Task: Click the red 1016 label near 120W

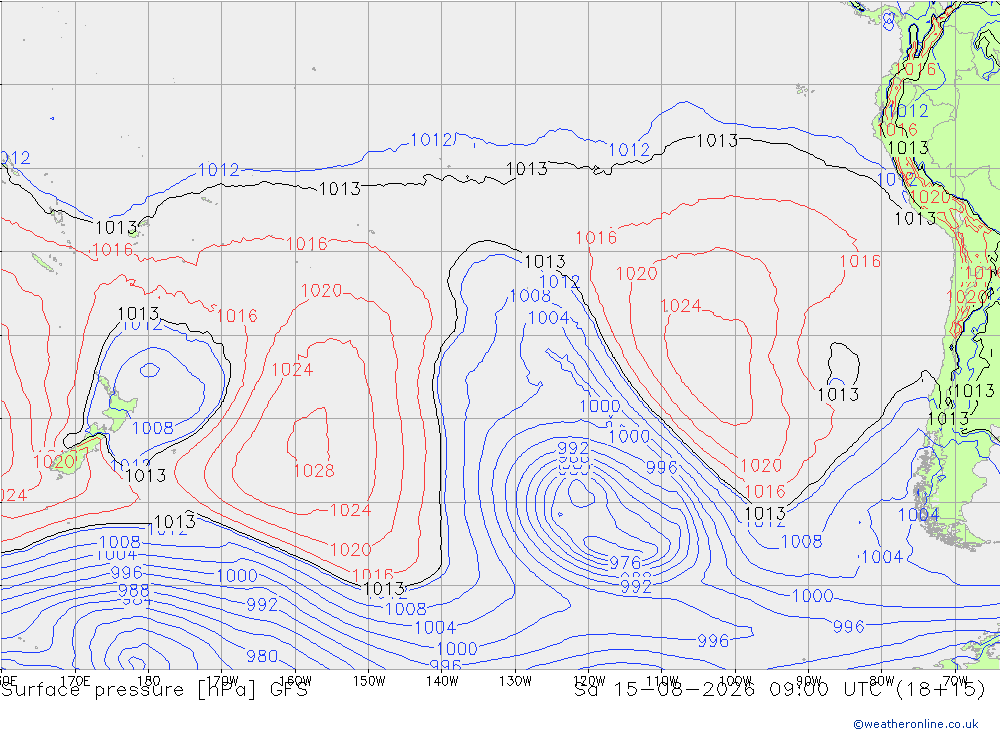Action: pos(596,237)
